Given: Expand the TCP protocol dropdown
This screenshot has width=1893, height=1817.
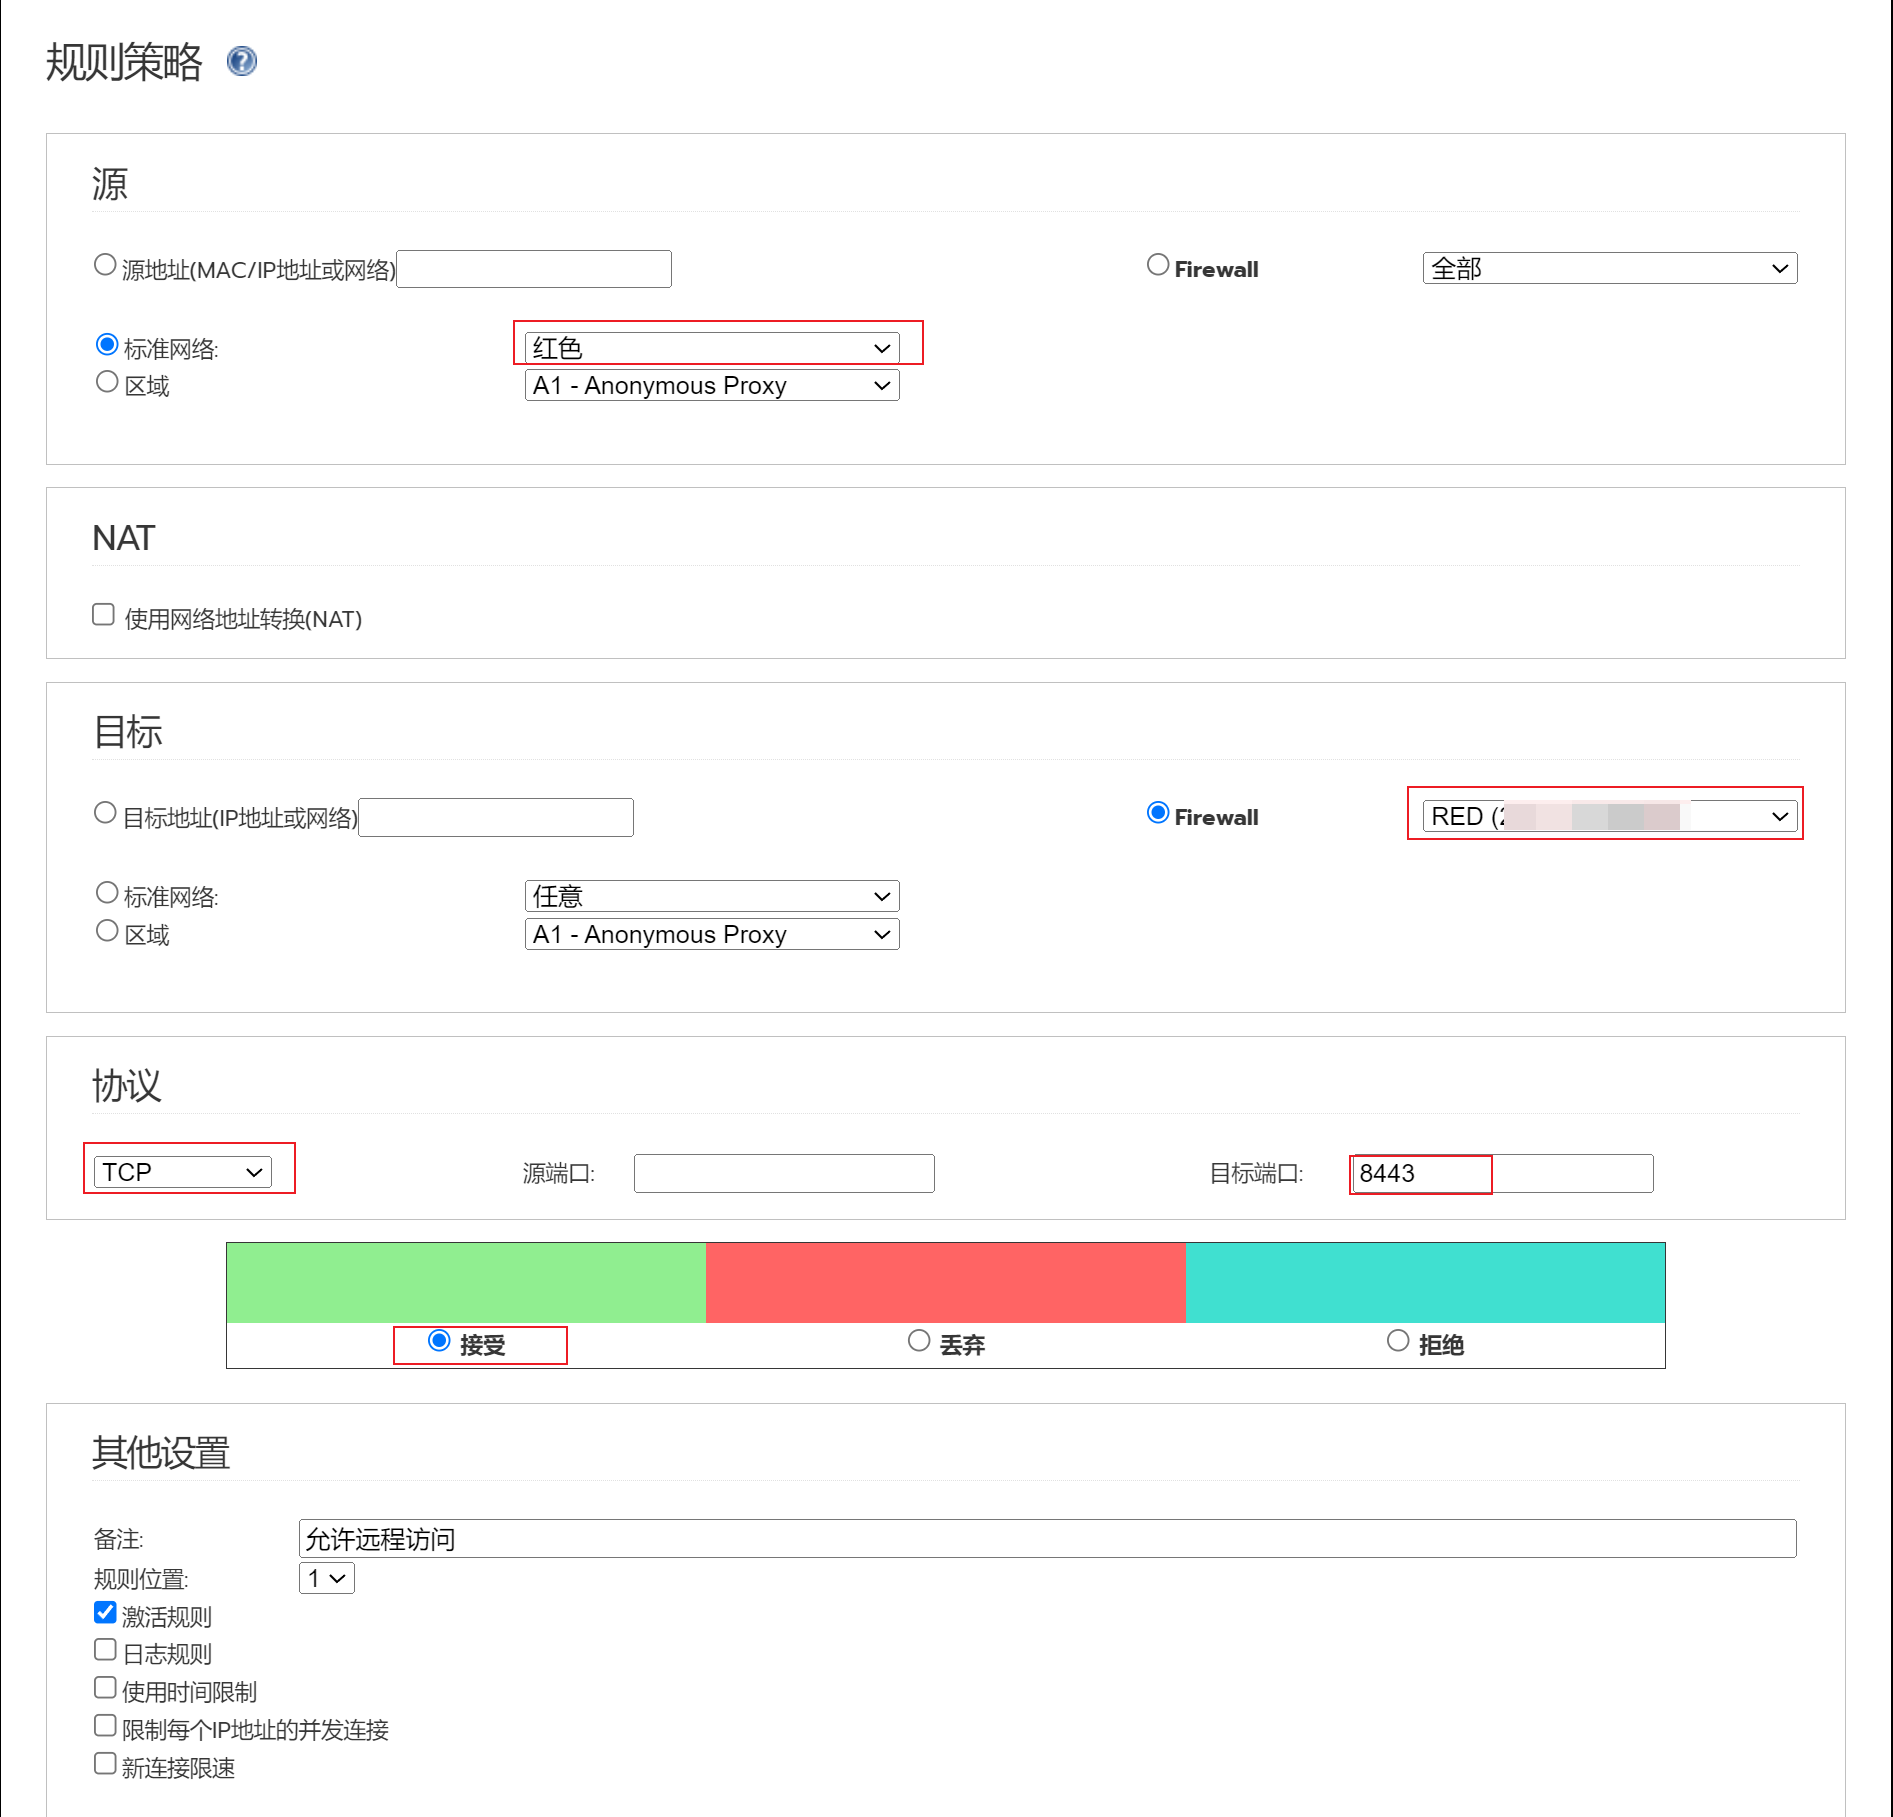Looking at the screenshot, I should tap(183, 1172).
